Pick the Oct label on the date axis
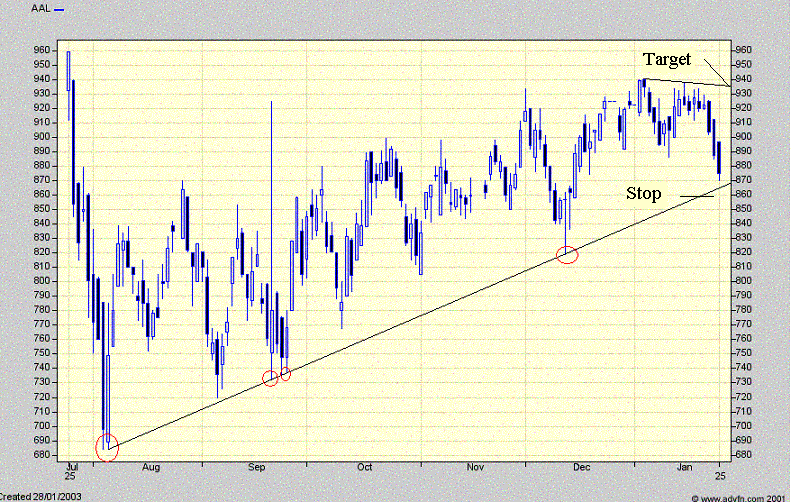The height and width of the screenshot is (502, 791). (x=365, y=467)
